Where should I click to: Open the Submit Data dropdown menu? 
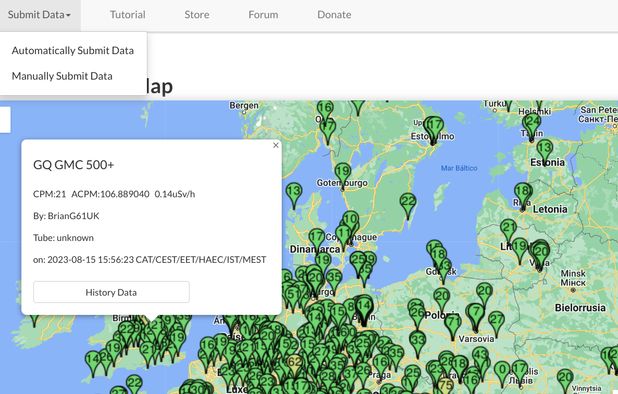39,15
